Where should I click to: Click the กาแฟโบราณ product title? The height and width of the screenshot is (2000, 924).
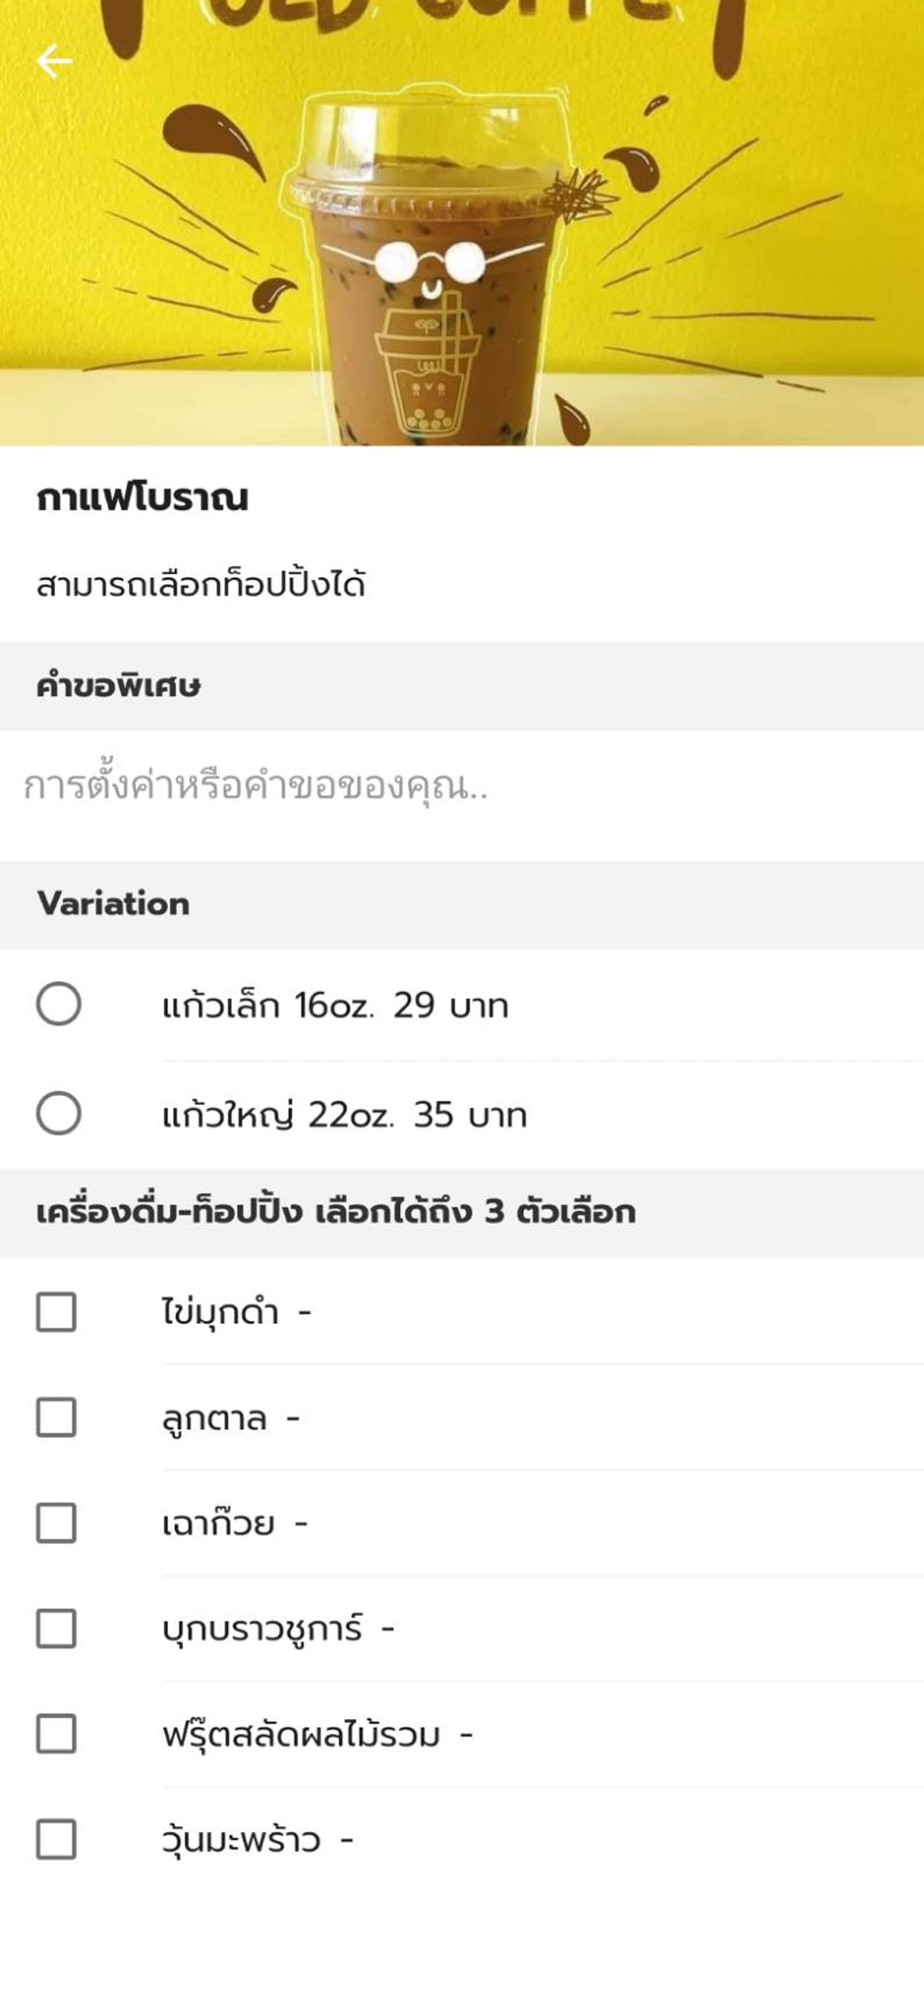pos(142,498)
